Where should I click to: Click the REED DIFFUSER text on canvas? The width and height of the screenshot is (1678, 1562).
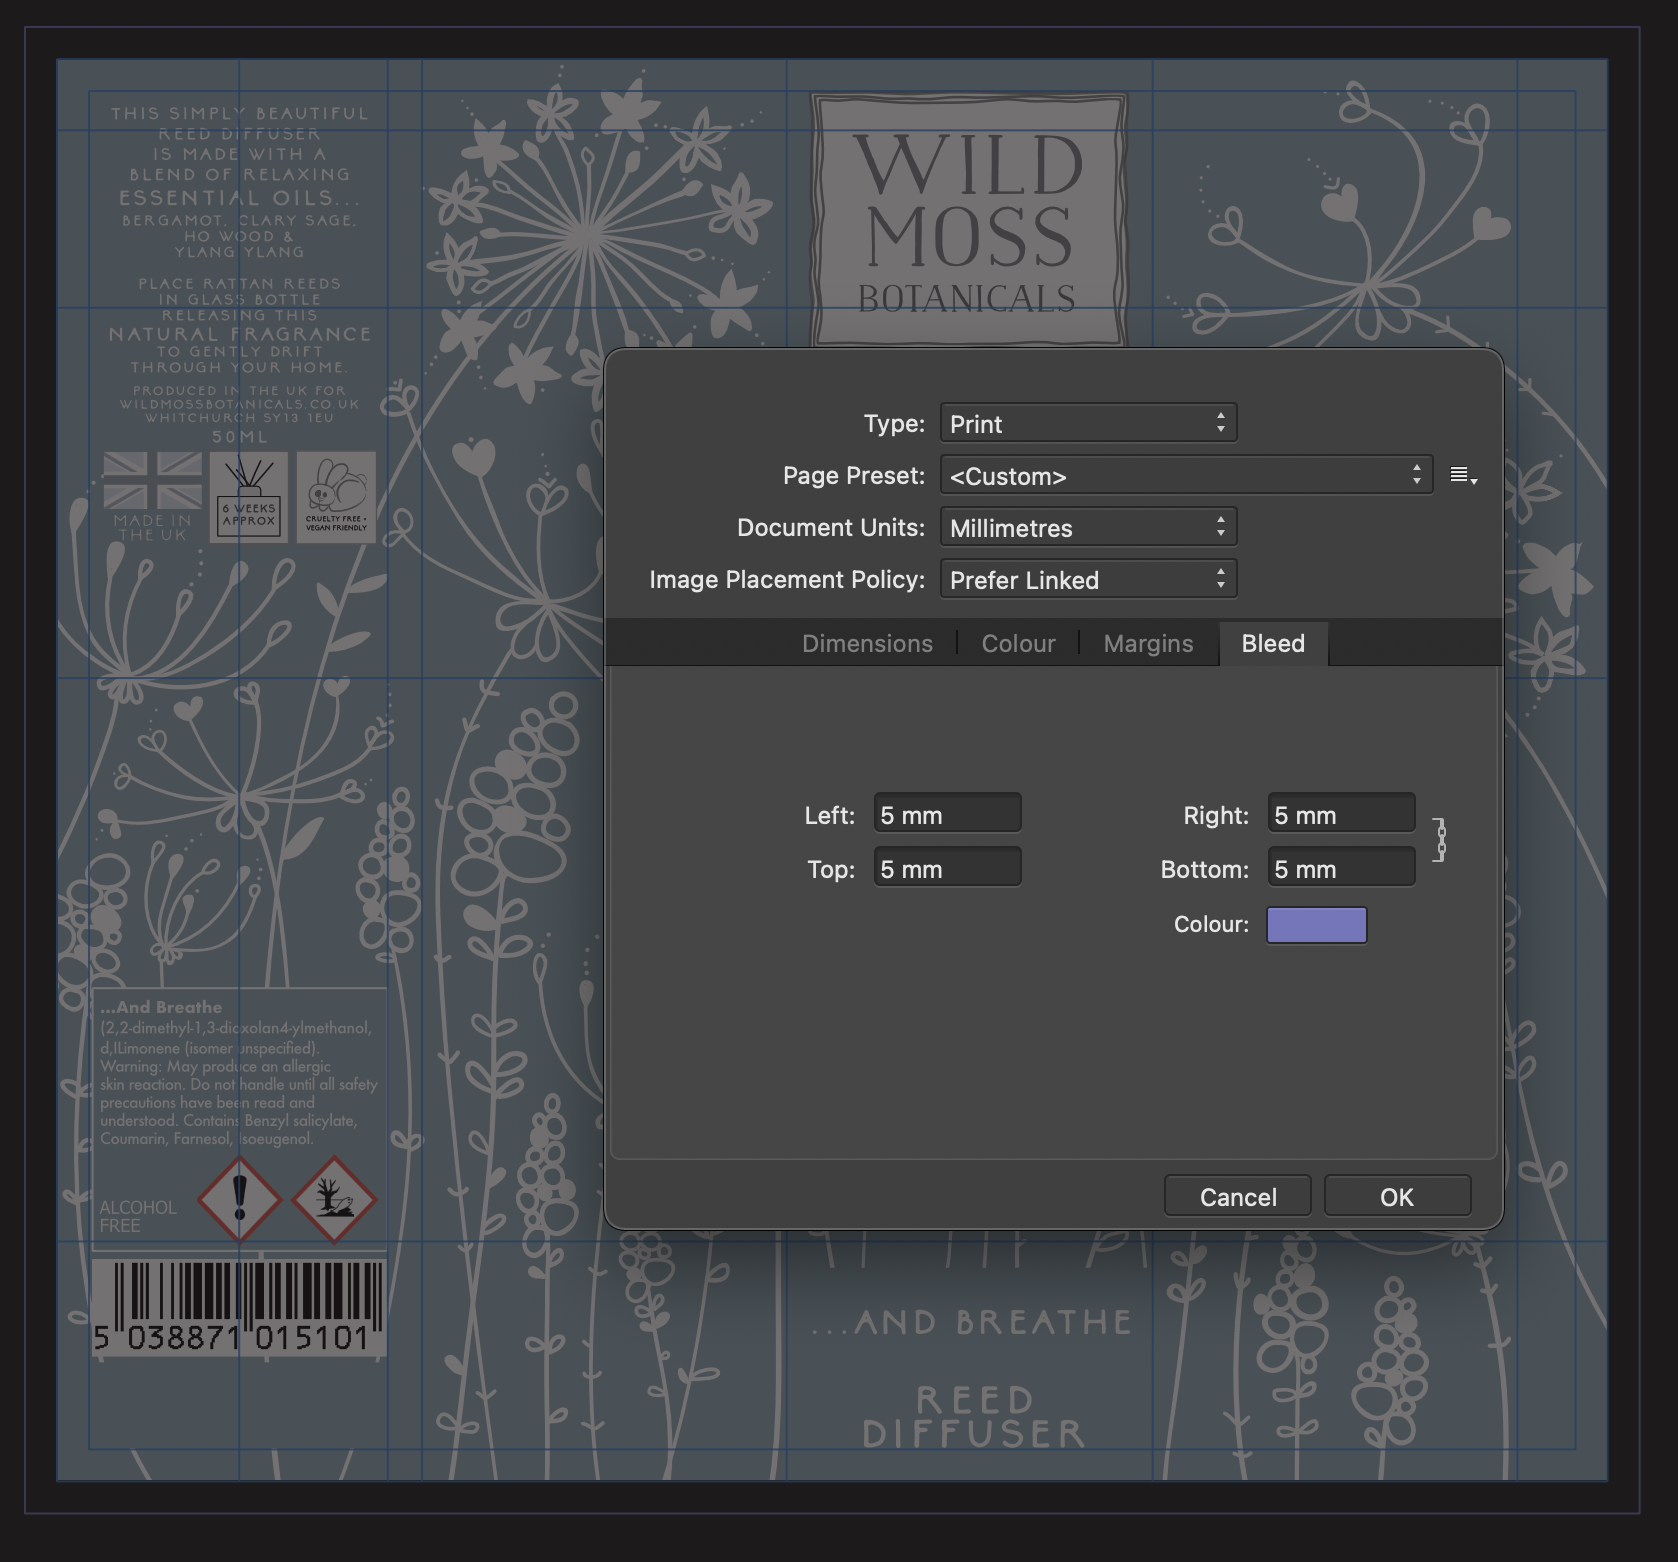coord(974,1416)
